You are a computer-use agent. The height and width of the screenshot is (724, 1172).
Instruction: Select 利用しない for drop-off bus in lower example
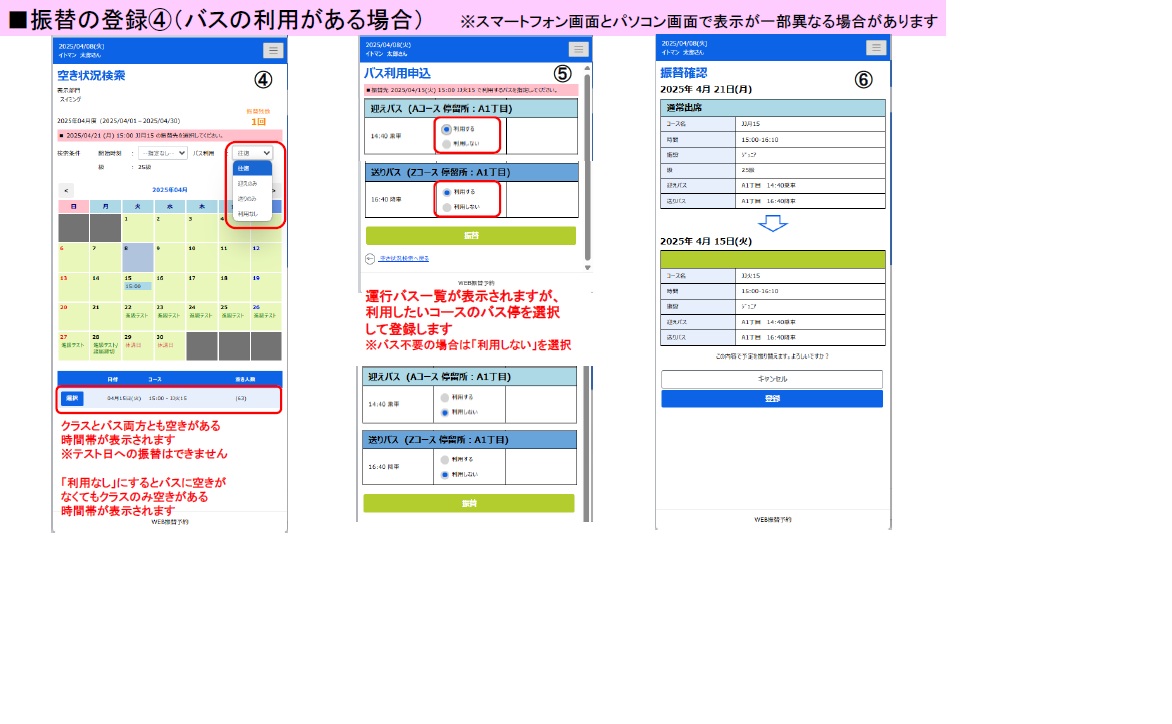pos(445,474)
